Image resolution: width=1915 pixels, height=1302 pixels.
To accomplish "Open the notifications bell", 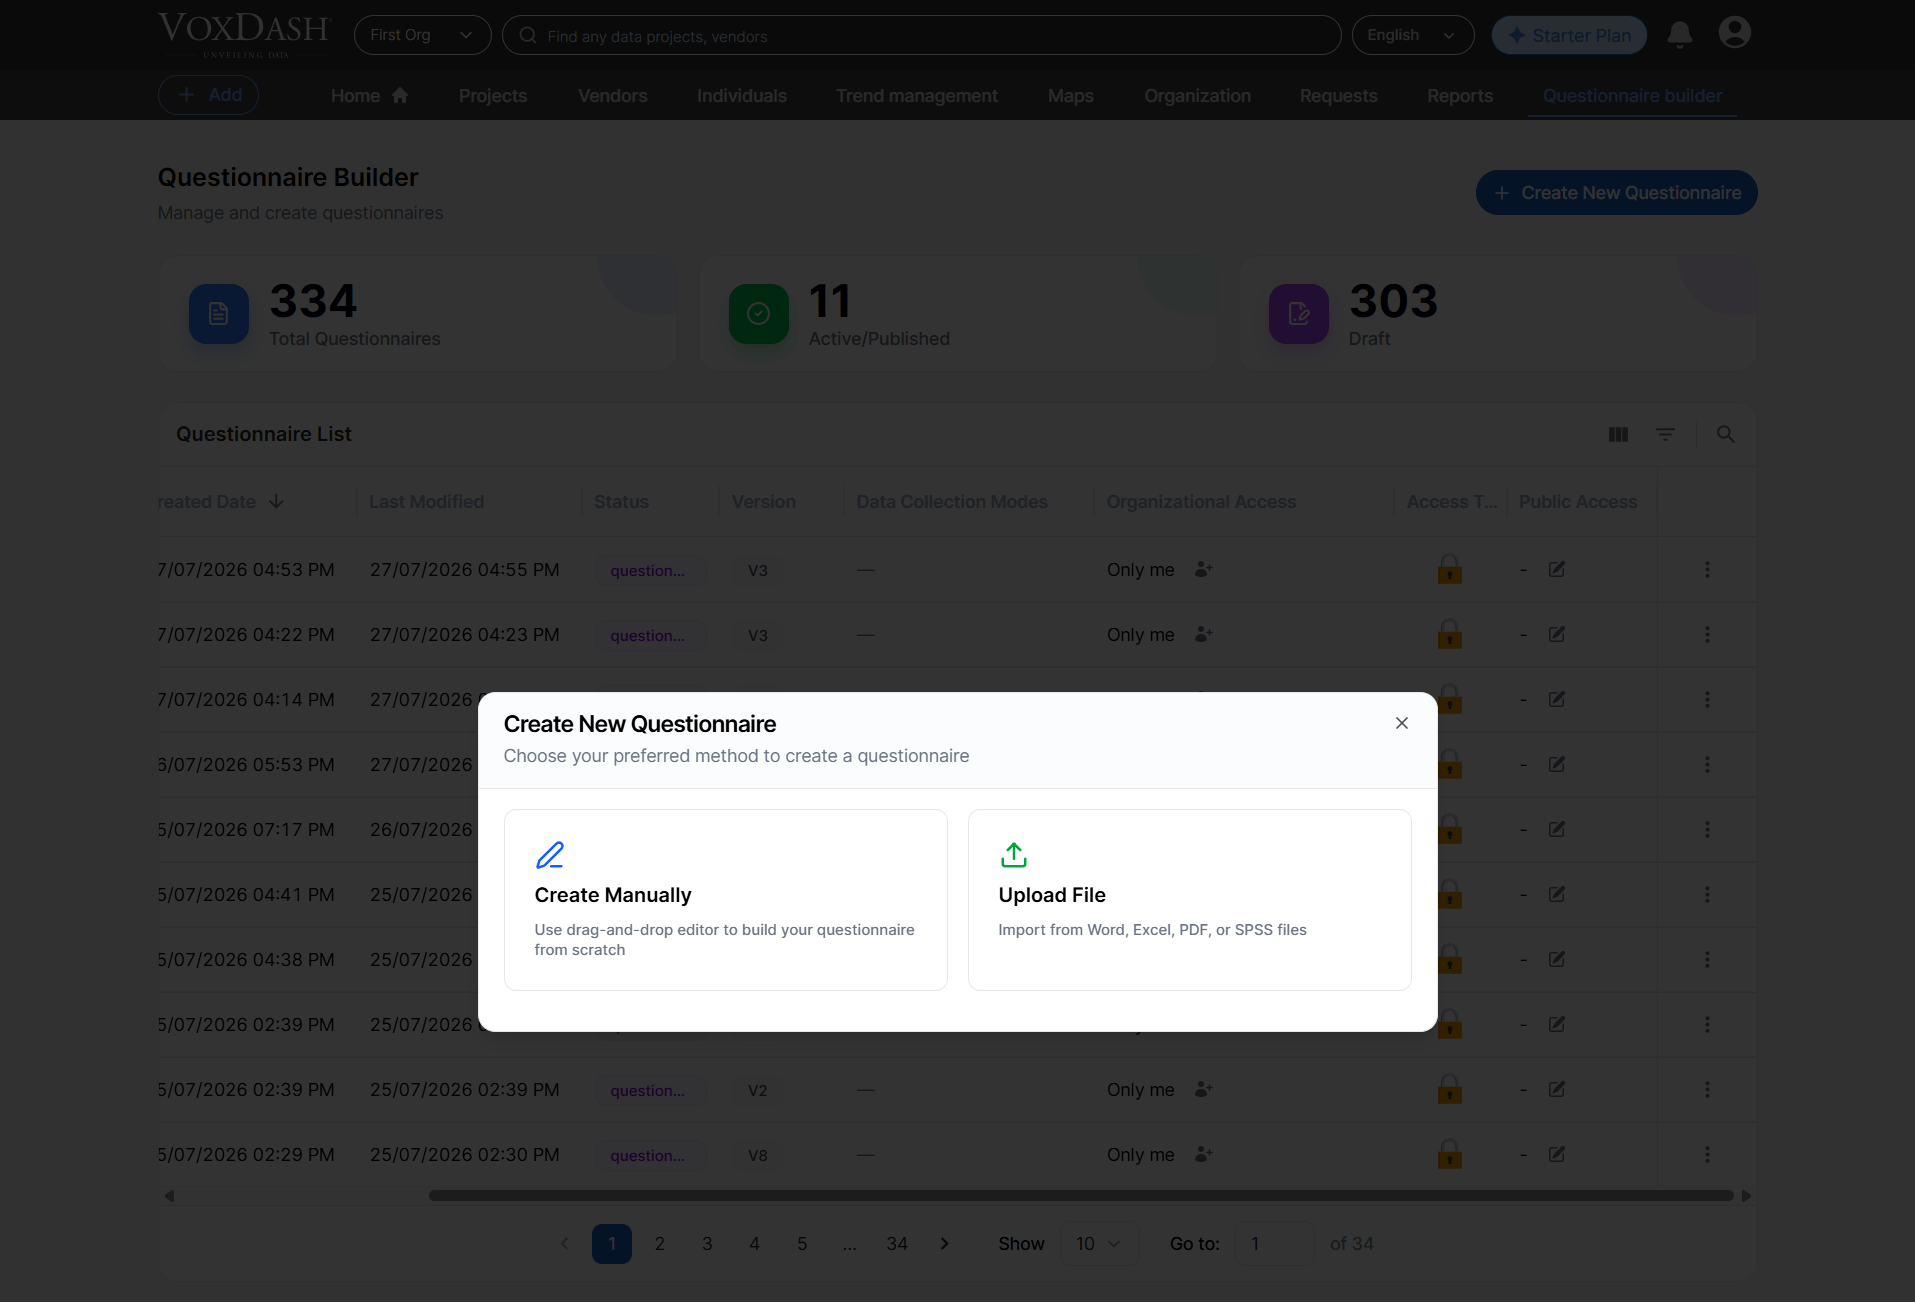I will [1680, 35].
